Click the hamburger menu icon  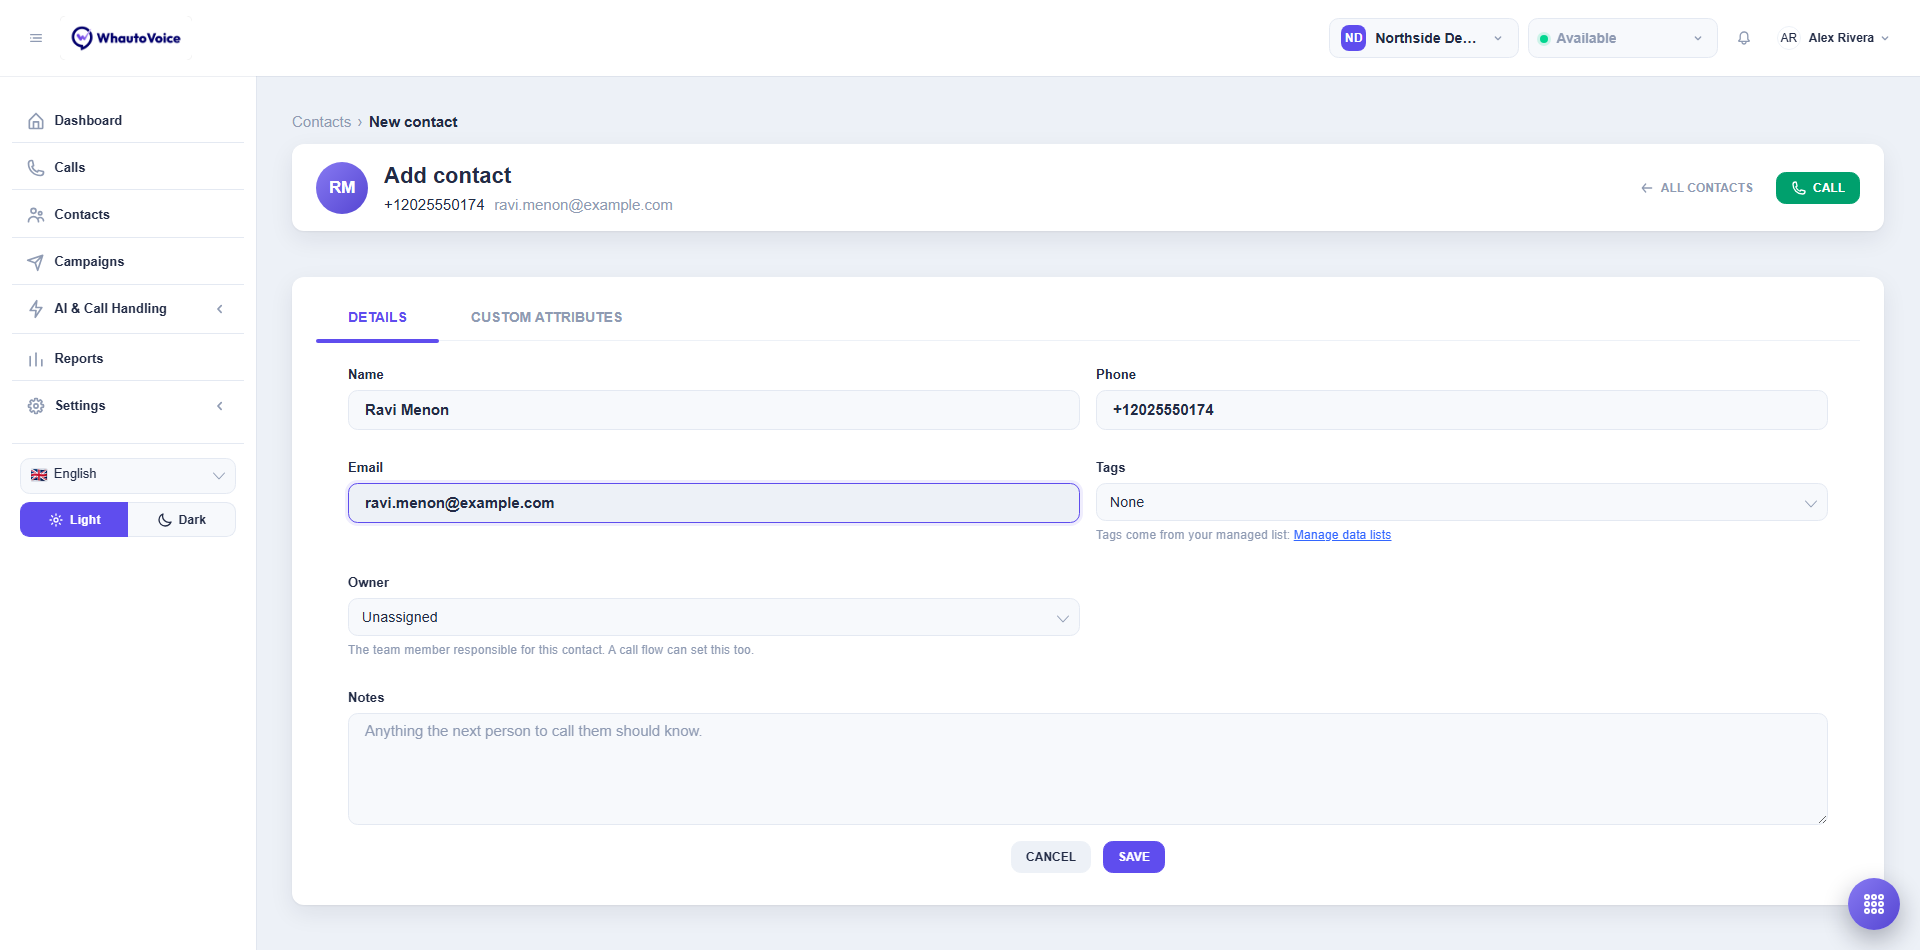click(x=36, y=38)
